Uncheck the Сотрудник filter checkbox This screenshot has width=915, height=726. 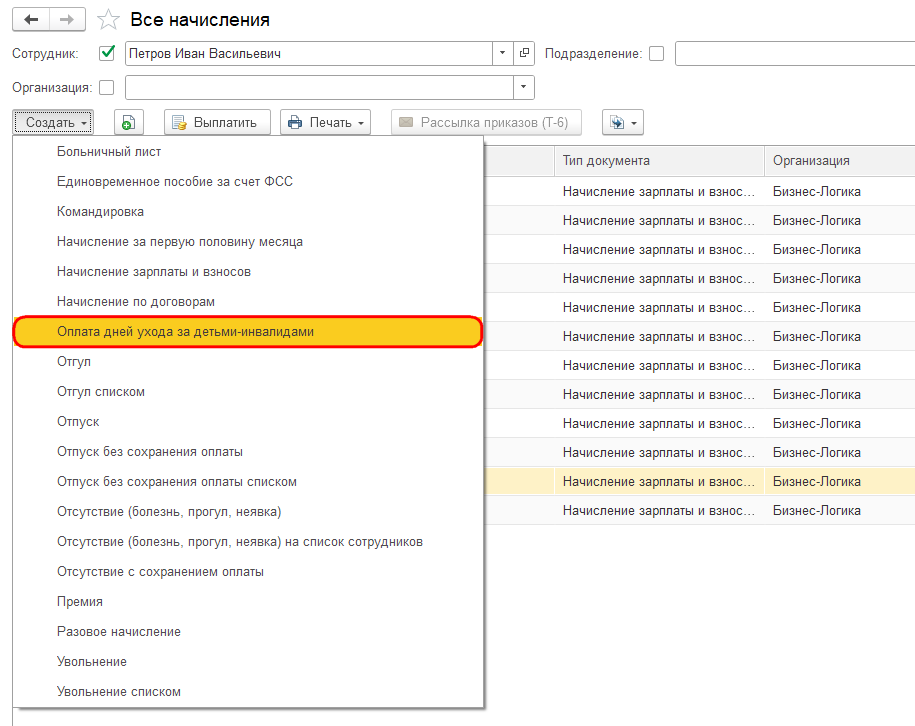(x=107, y=53)
